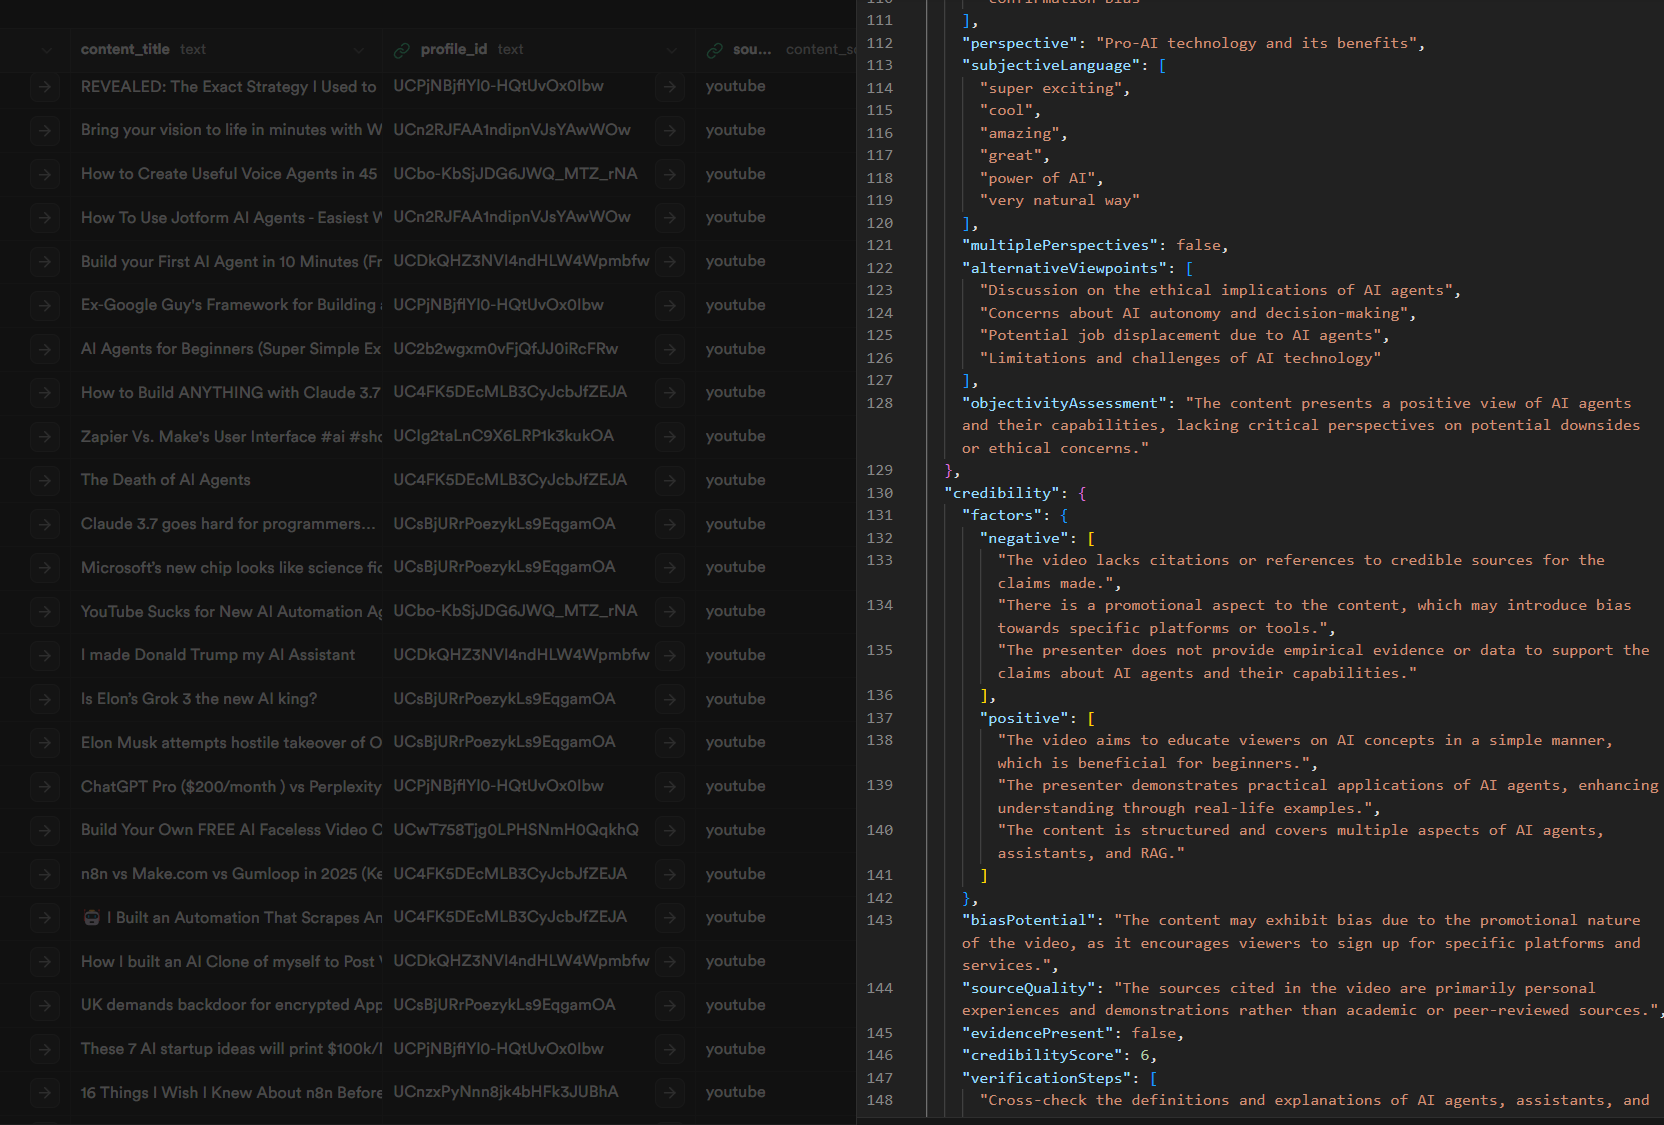
Task: Follow profile_id reference arrow in 'How To Use Jotform' row
Action: coord(669,218)
